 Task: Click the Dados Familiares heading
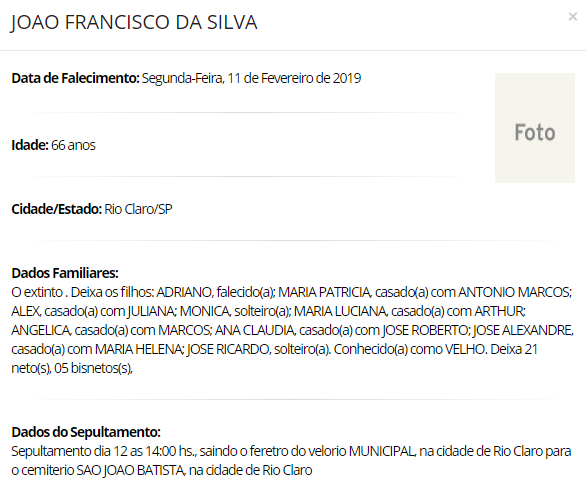pos(65,273)
